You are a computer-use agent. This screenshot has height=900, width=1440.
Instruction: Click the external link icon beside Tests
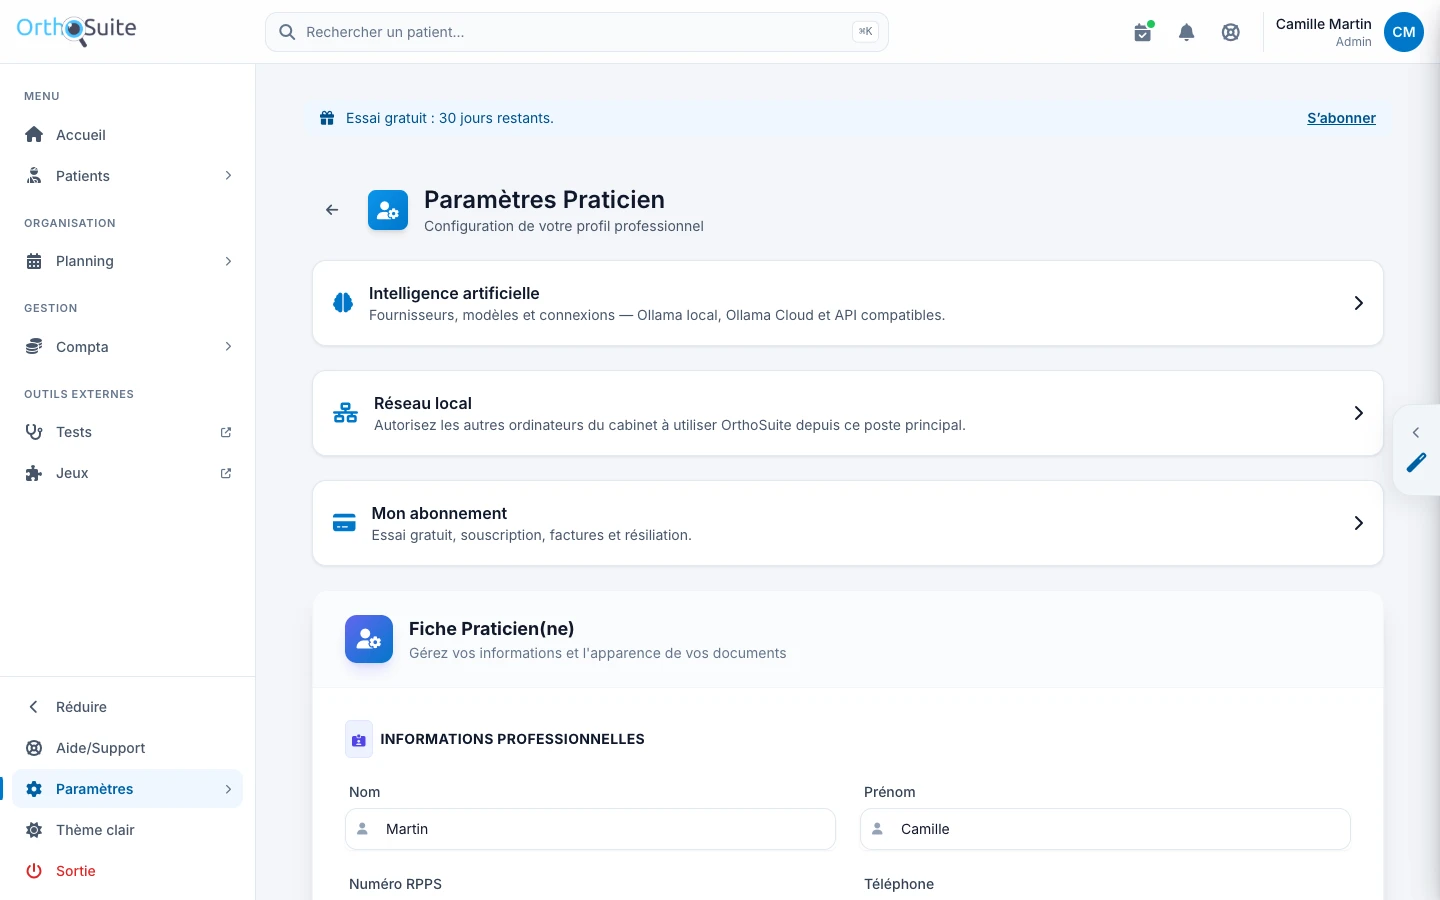[x=226, y=432]
